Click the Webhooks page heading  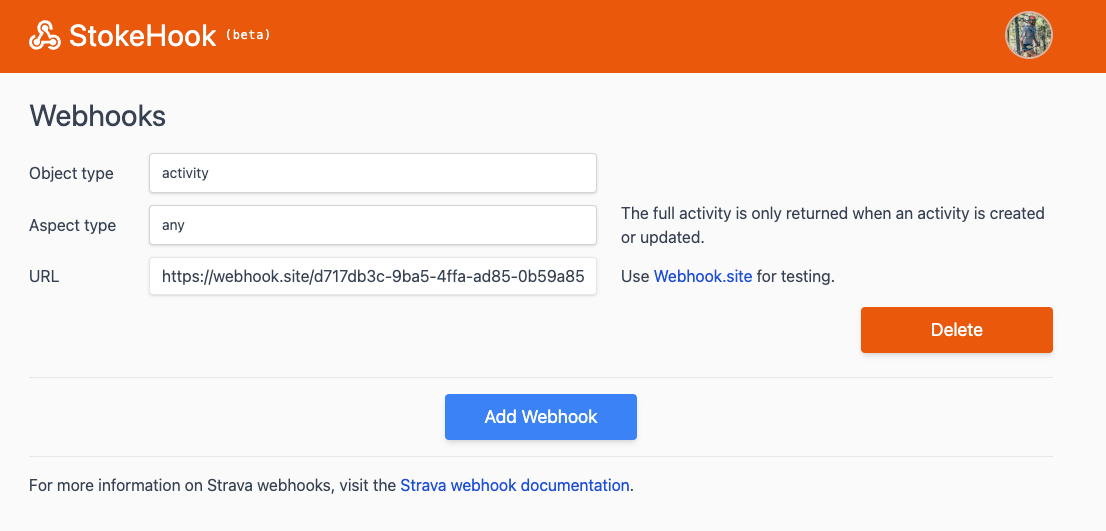(97, 116)
